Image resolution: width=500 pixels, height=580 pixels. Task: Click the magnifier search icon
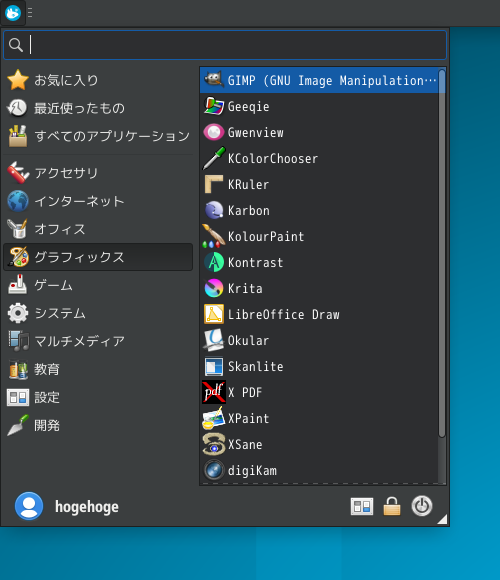tap(16, 45)
